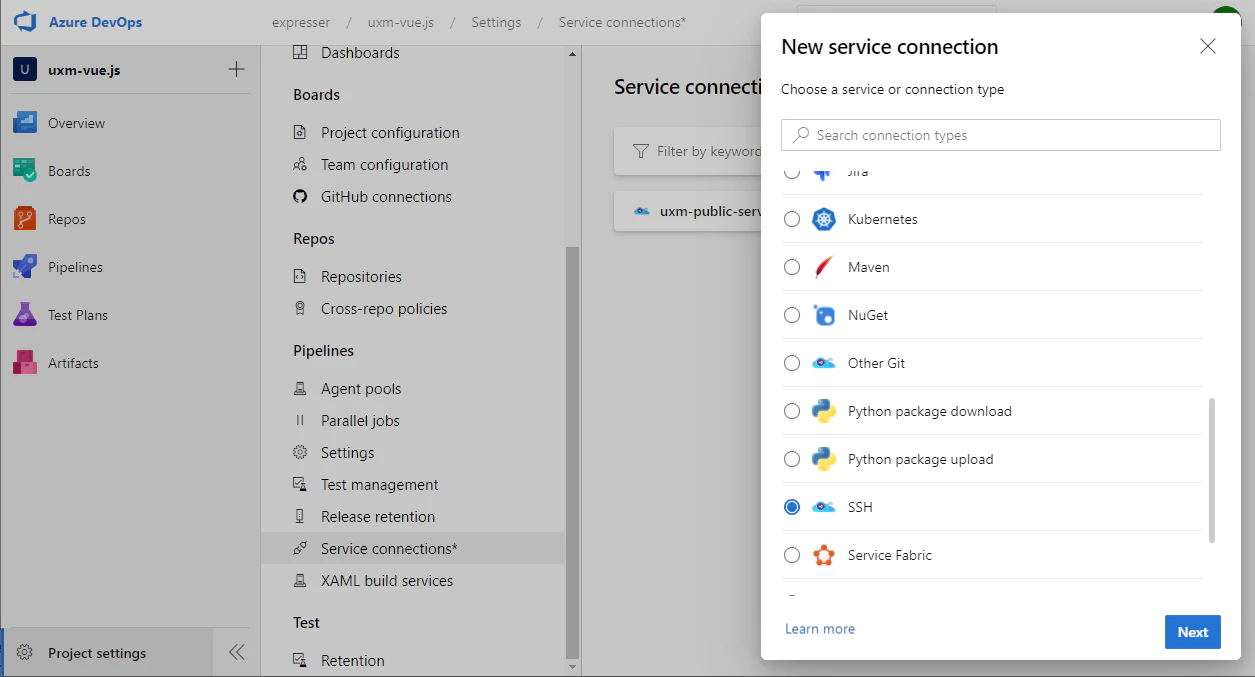Click the Service Fabric logo icon
1255x677 pixels.
(x=824, y=555)
